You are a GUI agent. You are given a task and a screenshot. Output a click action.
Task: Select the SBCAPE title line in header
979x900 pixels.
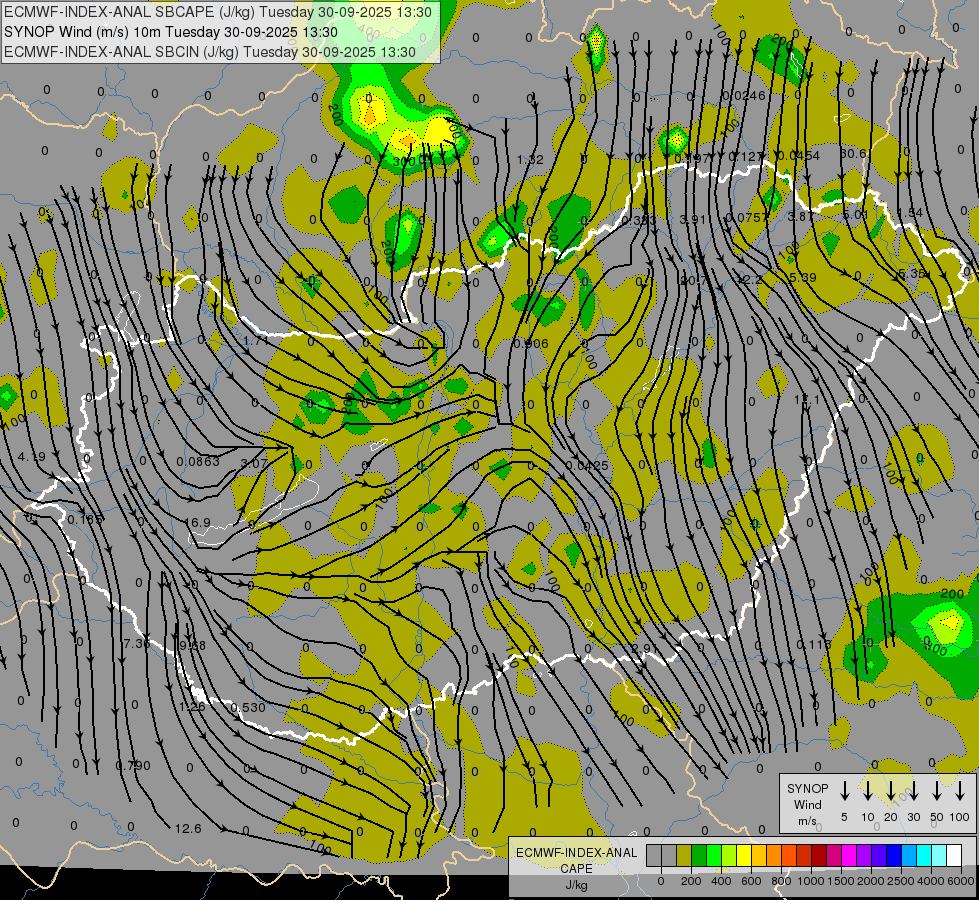pos(217,12)
